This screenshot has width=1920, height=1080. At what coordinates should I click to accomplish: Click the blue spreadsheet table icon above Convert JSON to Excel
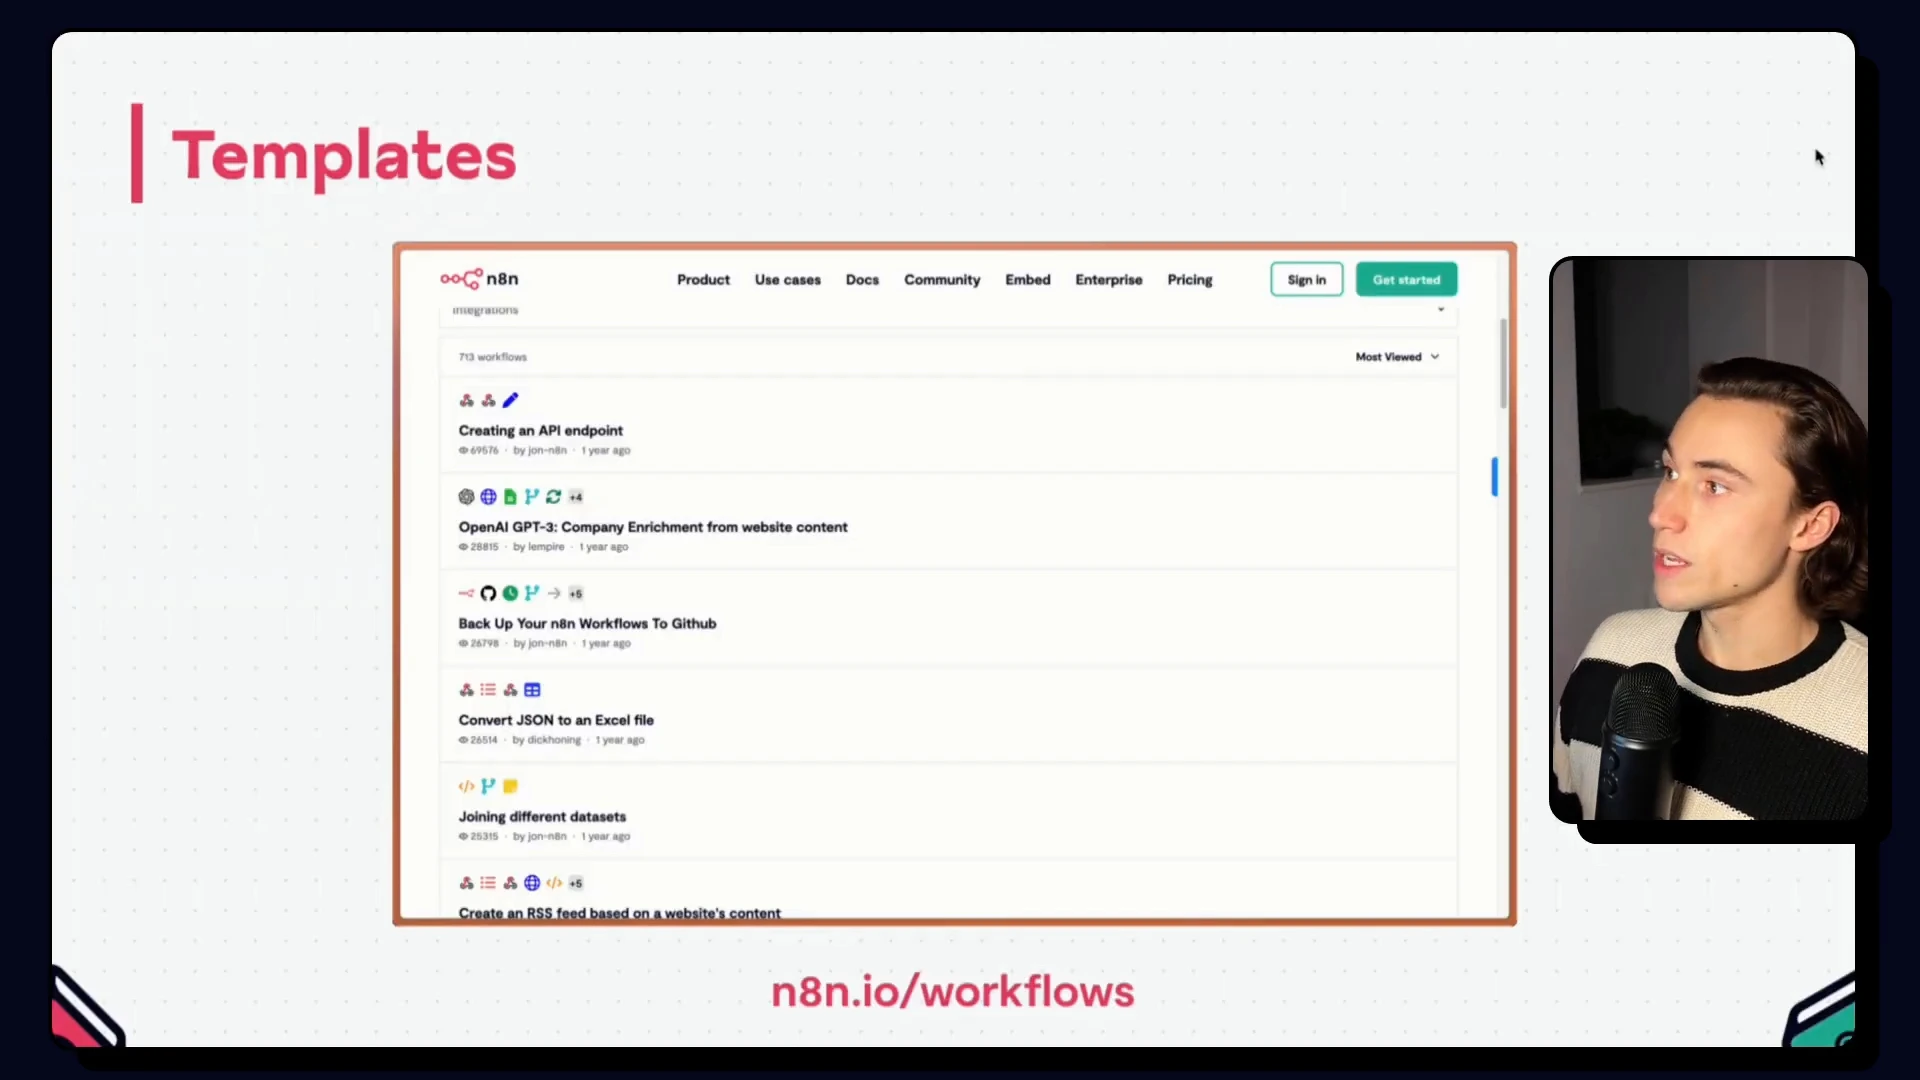pyautogui.click(x=532, y=690)
